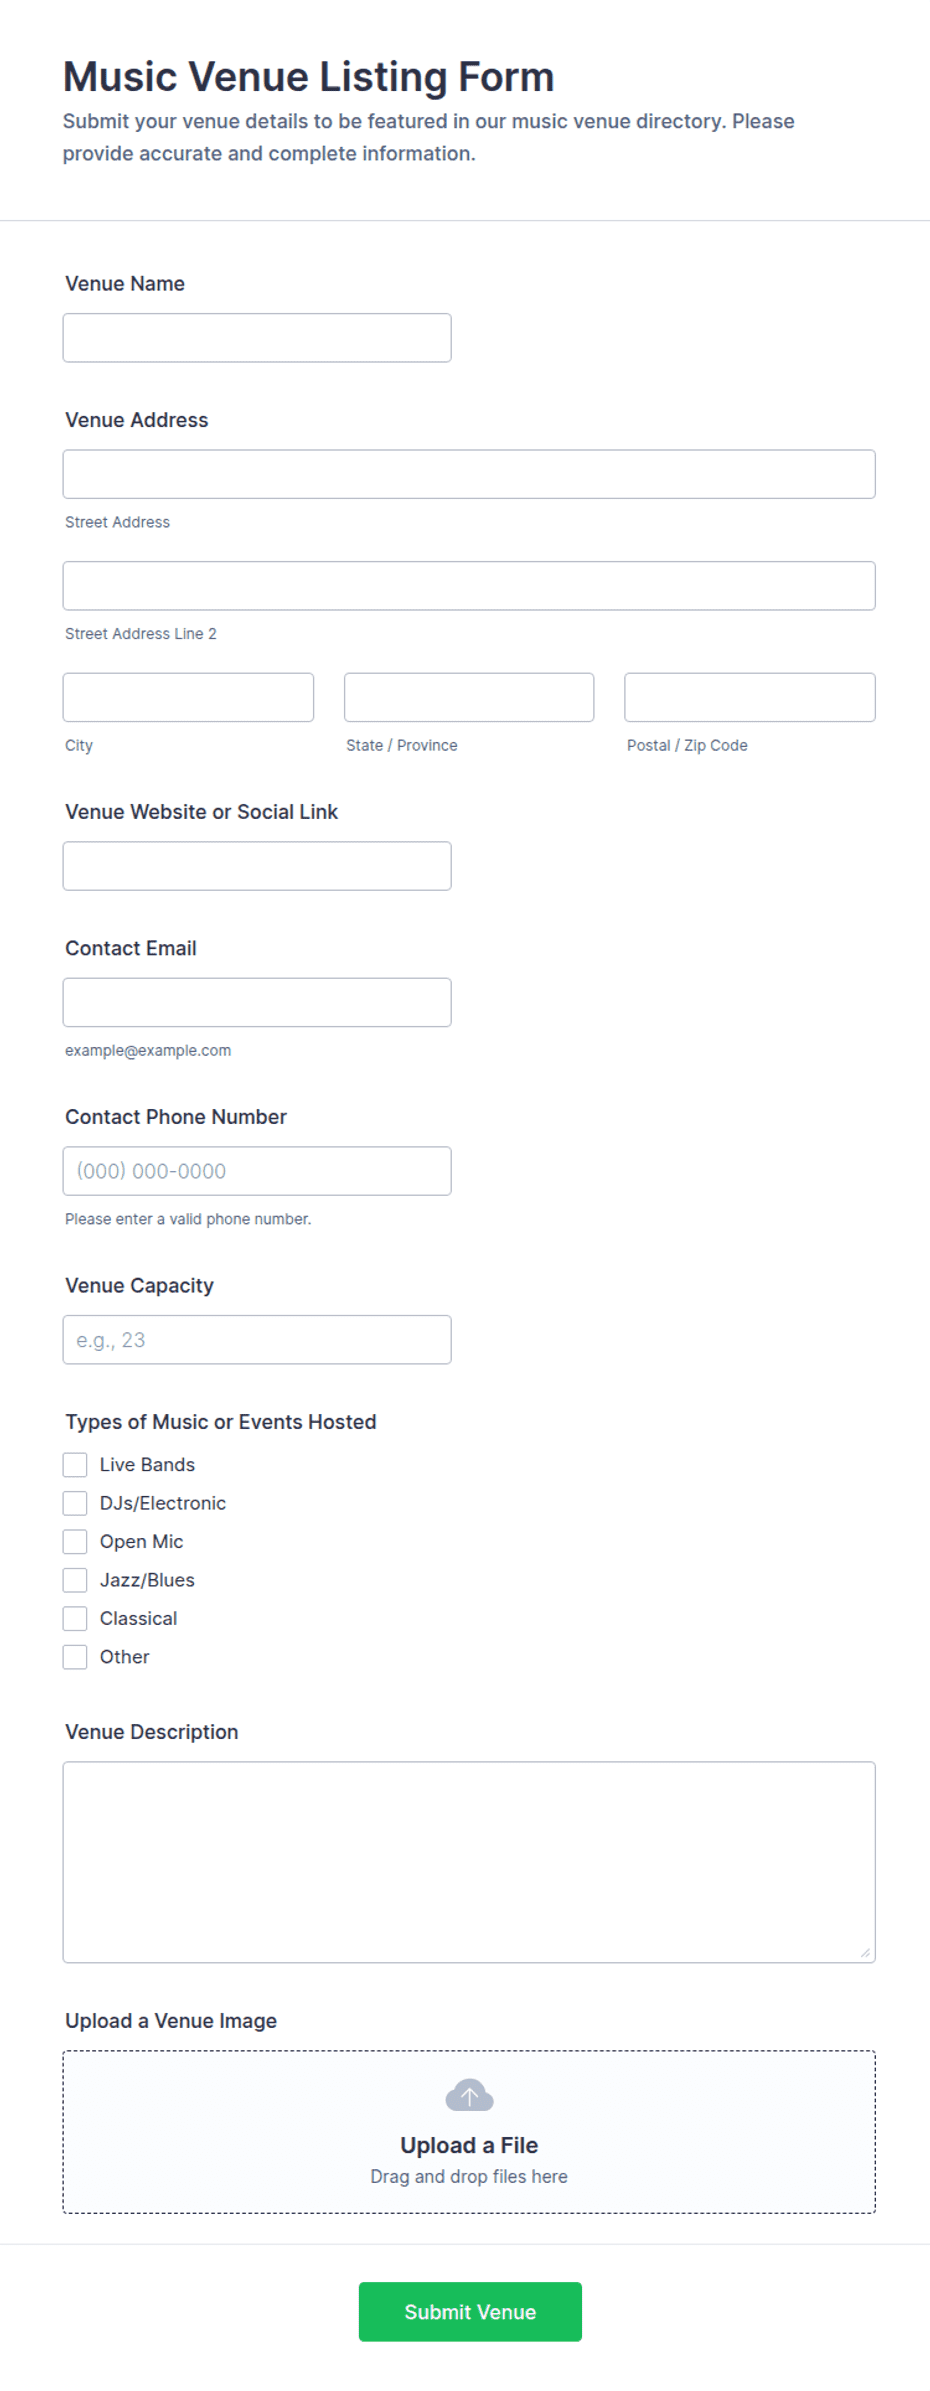Toggle the Classical checkbox
The width and height of the screenshot is (930, 2391).
[75, 1618]
